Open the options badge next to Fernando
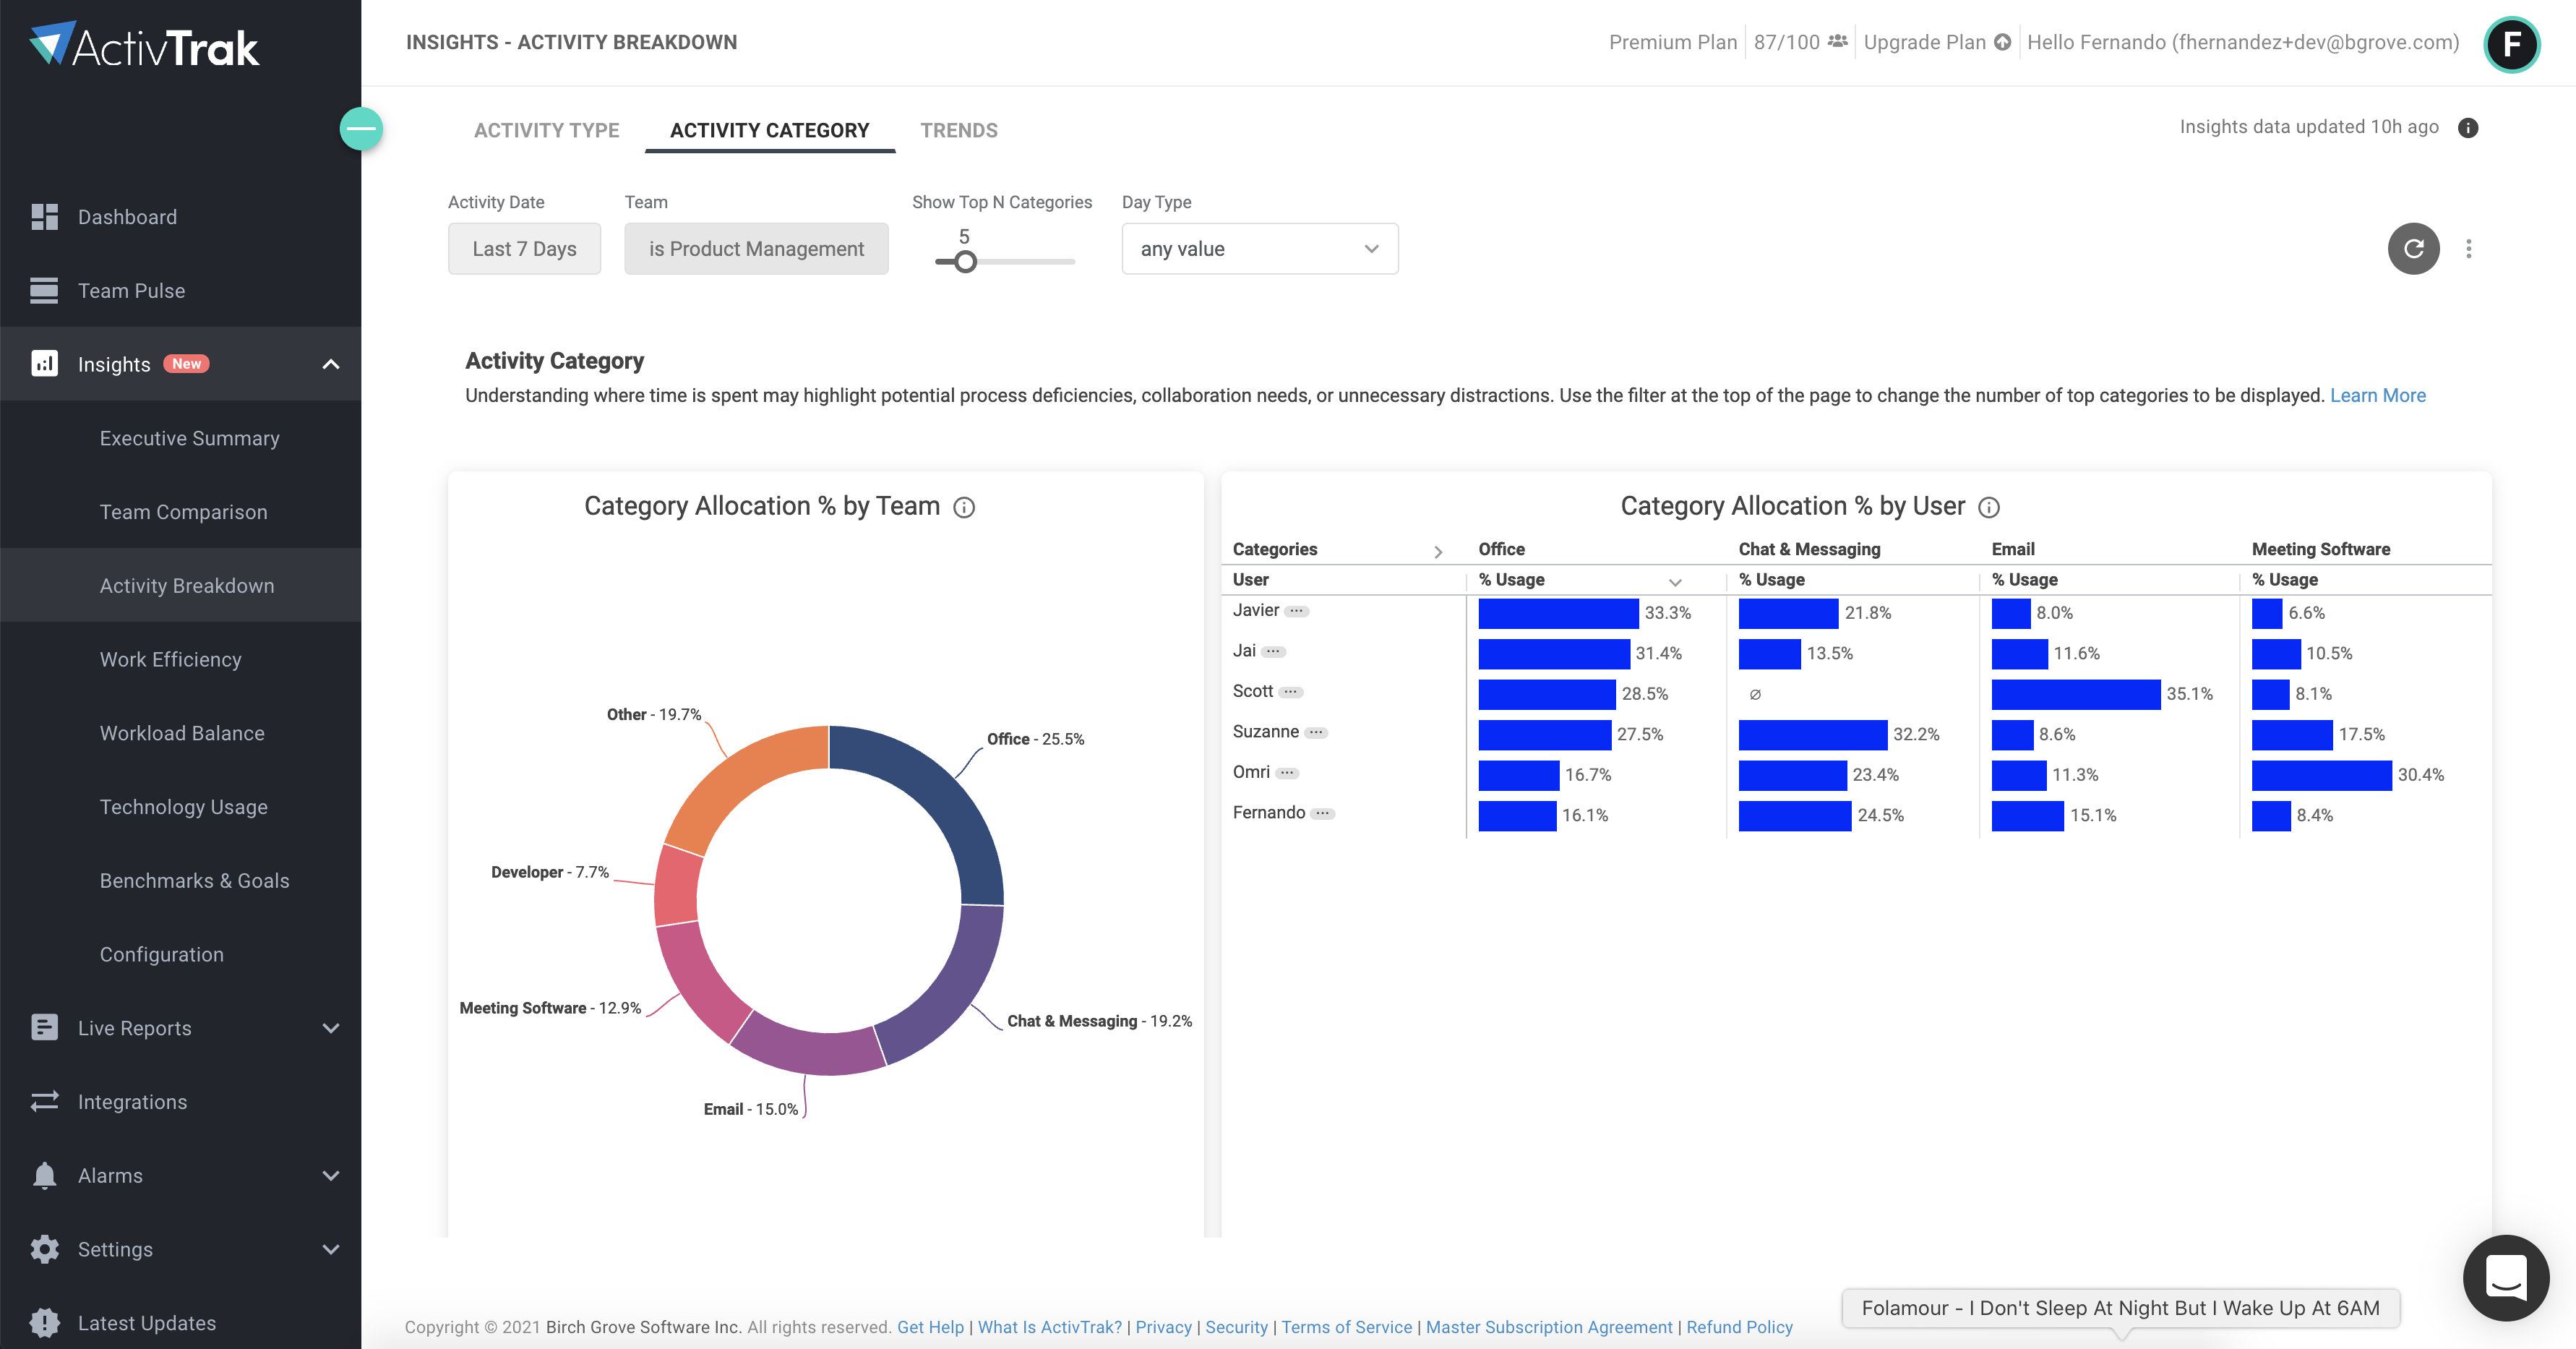Image resolution: width=2576 pixels, height=1349 pixels. 1322,814
